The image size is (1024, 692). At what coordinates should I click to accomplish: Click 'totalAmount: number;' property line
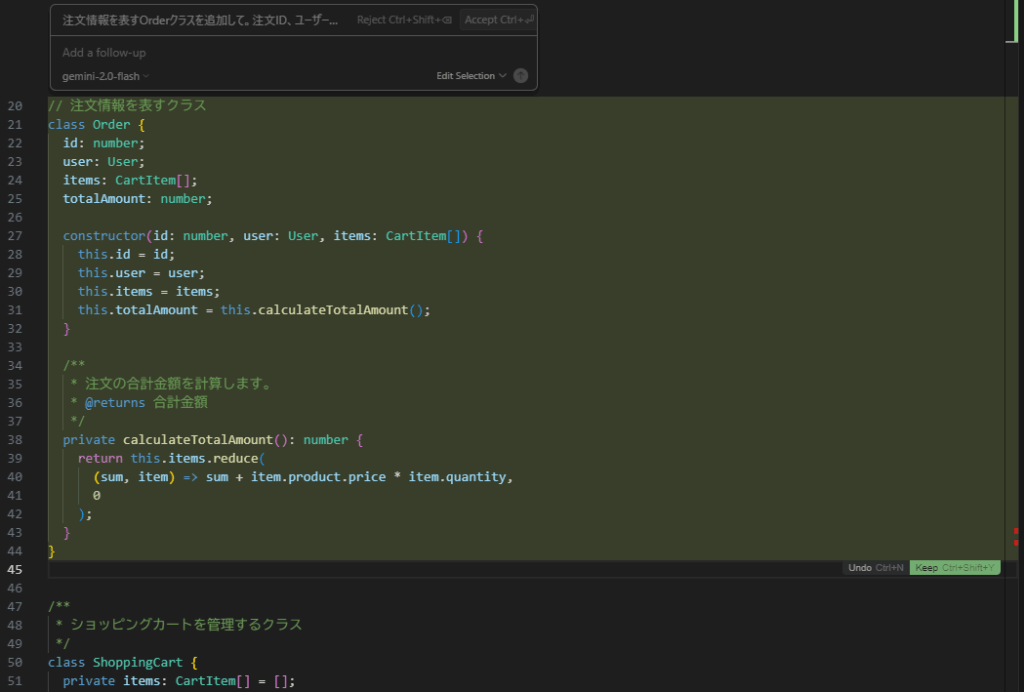click(137, 198)
